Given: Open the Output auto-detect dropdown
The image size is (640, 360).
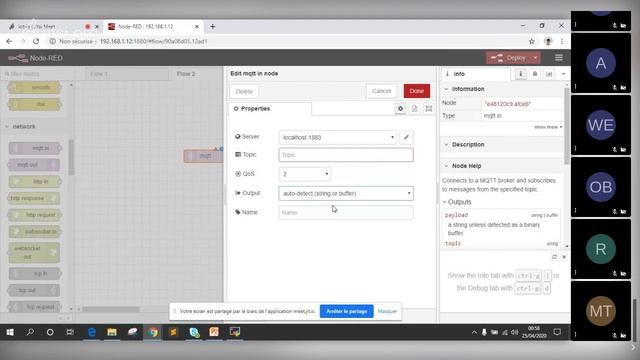Looking at the screenshot, I should pos(346,193).
